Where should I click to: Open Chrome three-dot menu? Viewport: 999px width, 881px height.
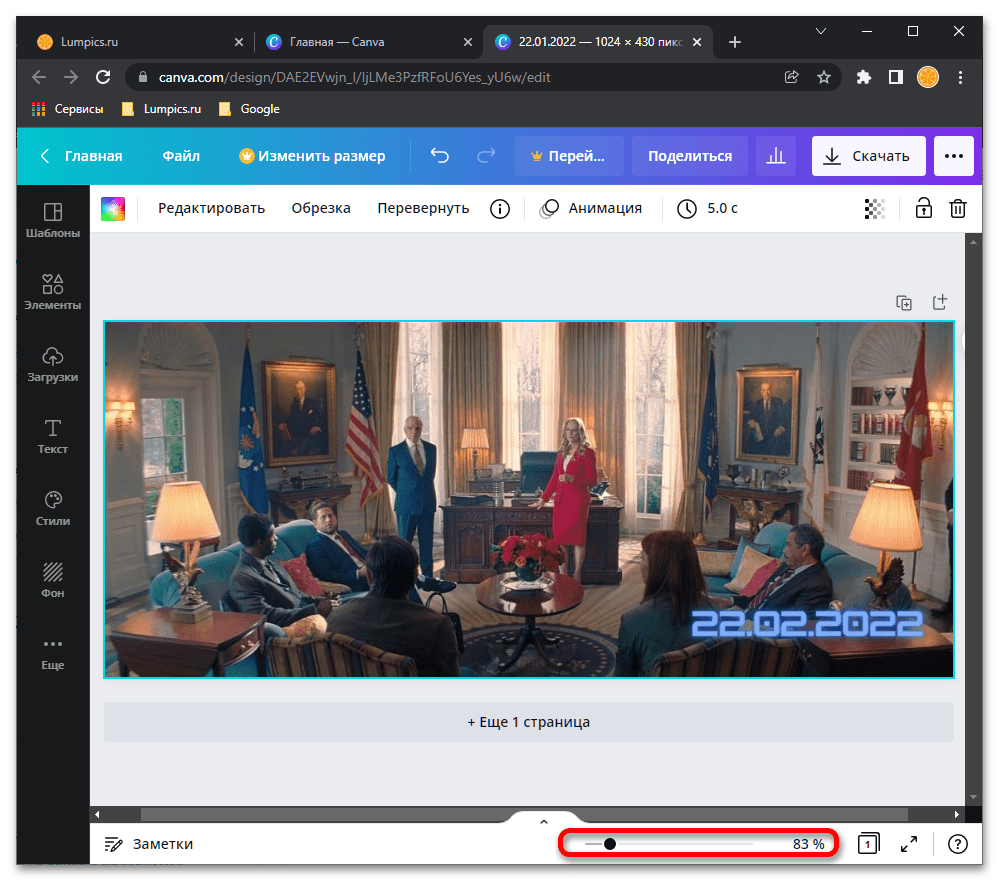(960, 77)
